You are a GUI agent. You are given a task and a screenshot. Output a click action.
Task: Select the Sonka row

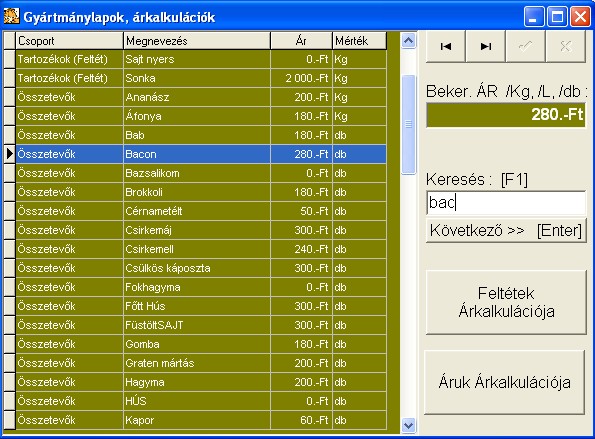[201, 78]
